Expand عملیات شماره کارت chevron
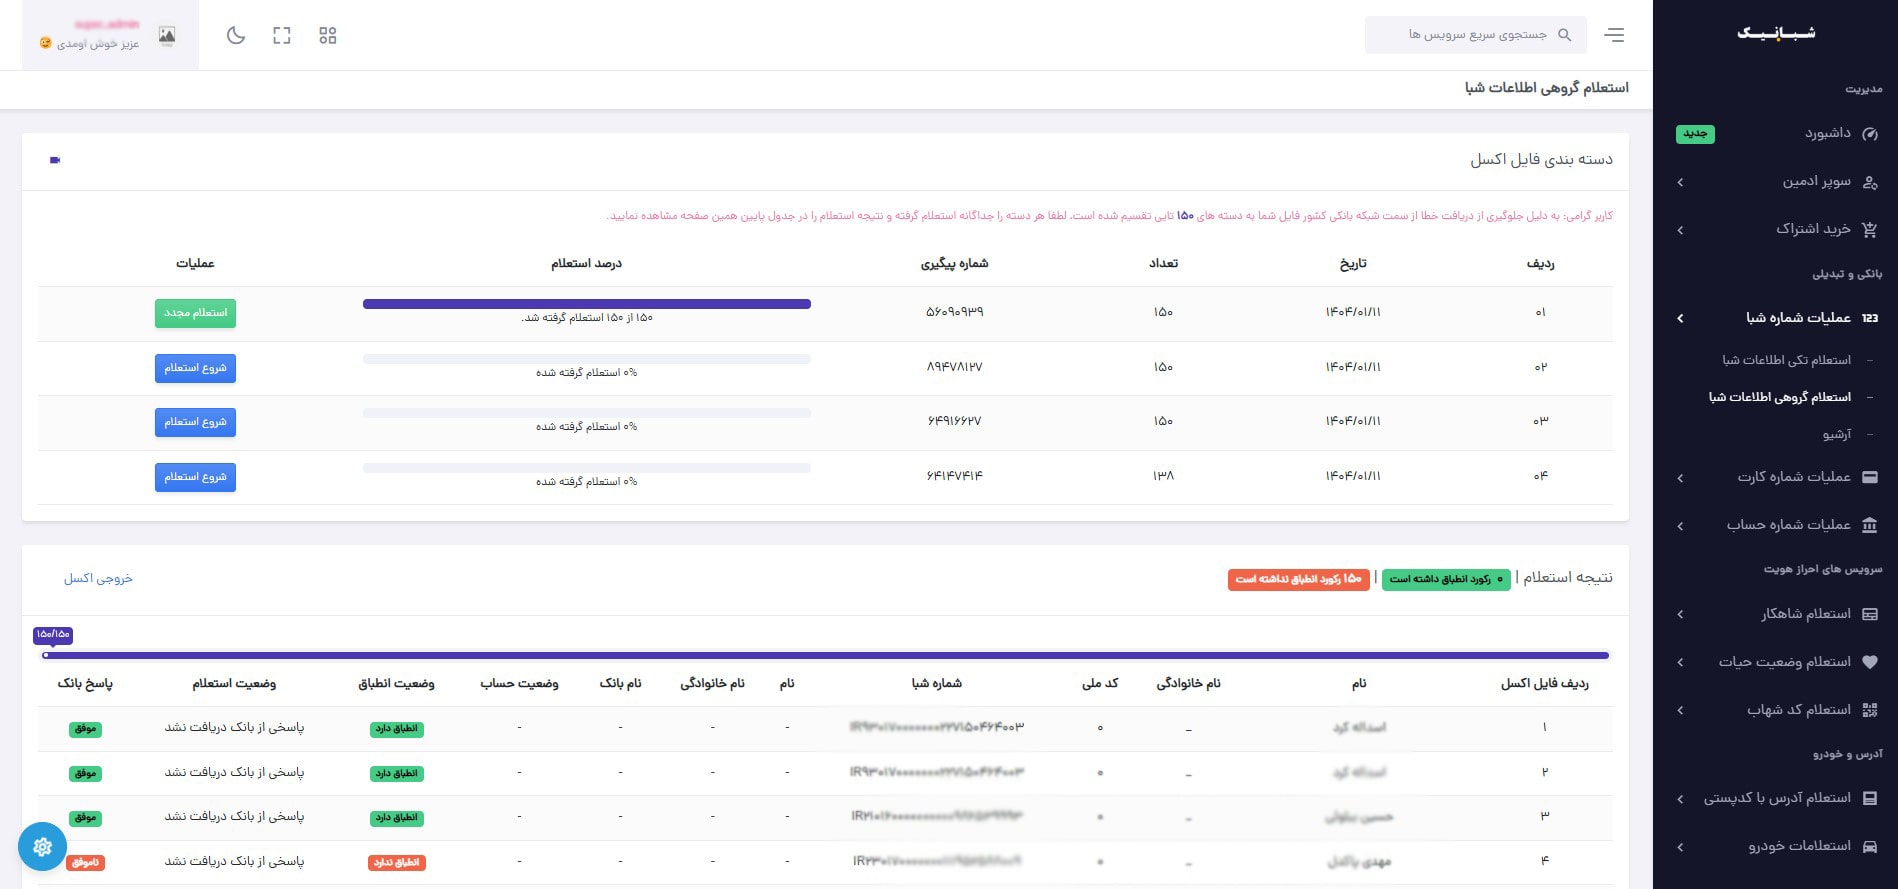The image size is (1898, 889). [x=1680, y=478]
